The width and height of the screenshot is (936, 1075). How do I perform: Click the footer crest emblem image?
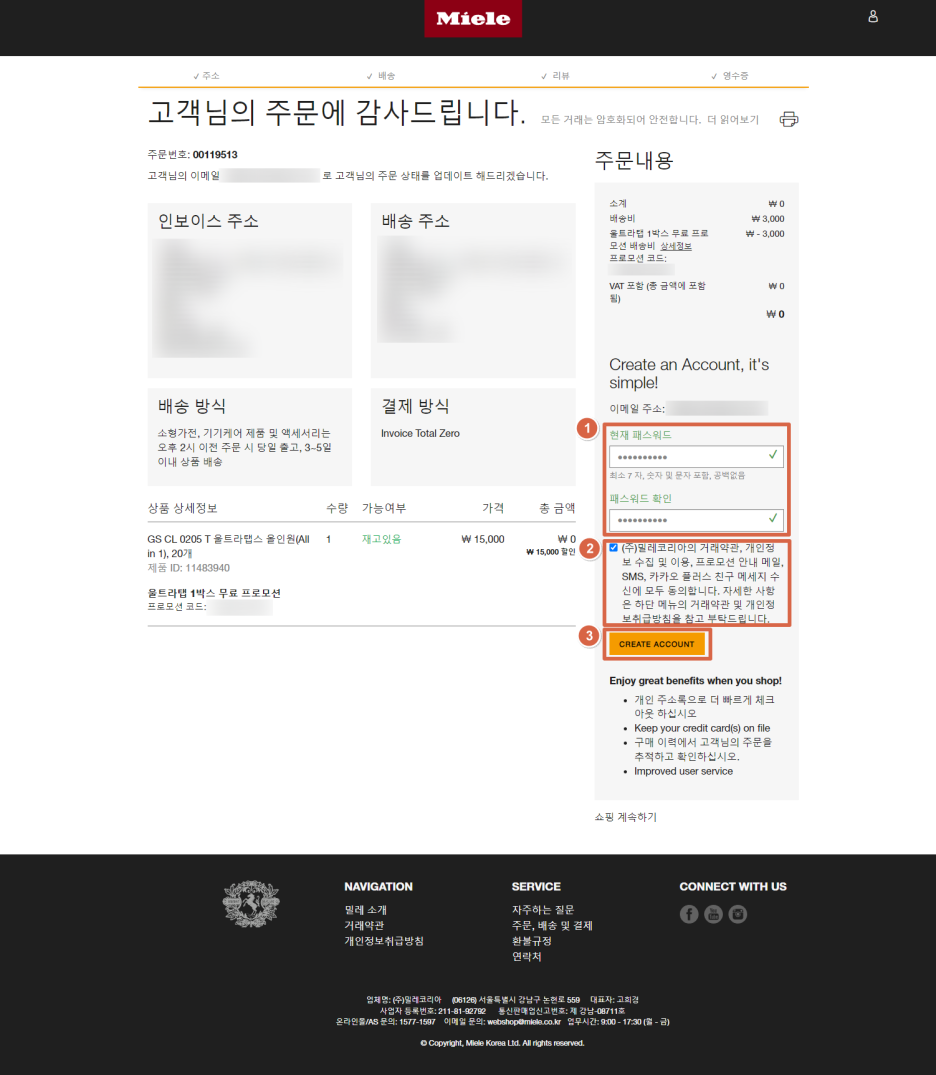[251, 904]
